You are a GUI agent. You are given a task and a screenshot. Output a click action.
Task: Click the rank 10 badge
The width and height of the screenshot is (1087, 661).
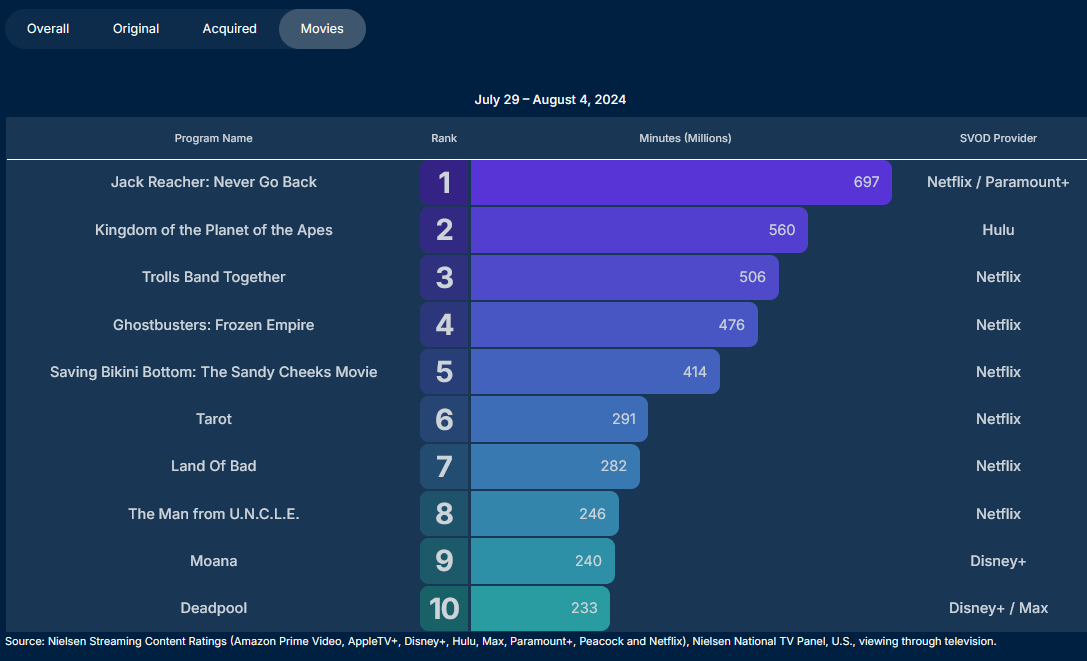tap(445, 608)
